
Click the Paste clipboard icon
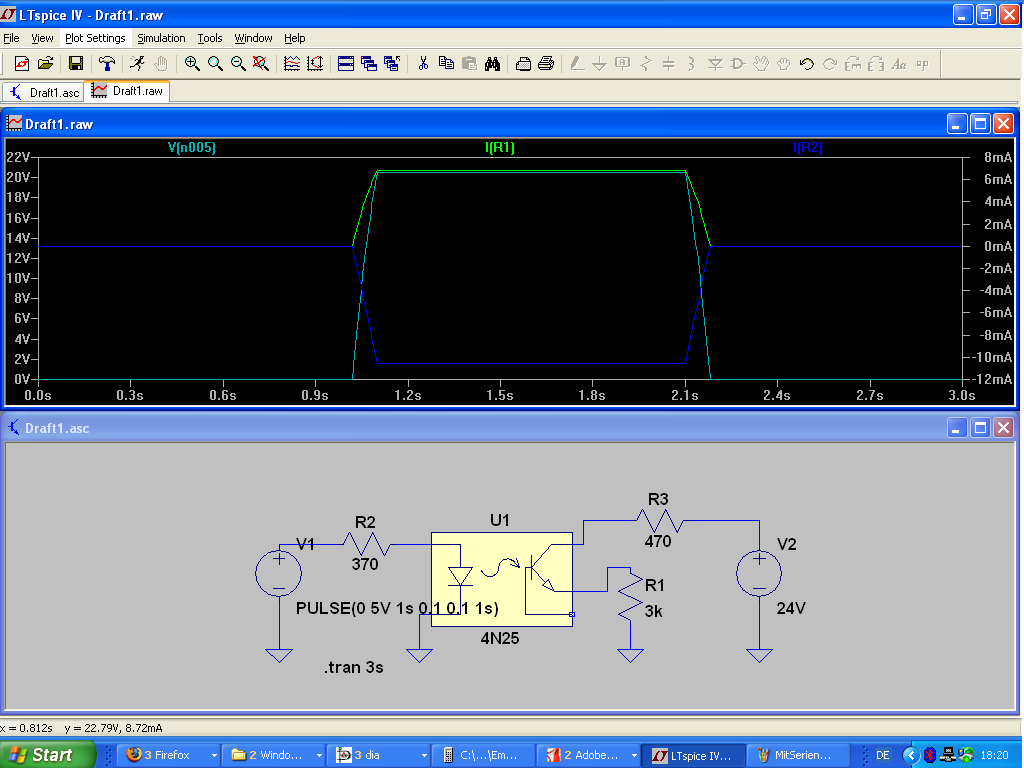click(469, 64)
